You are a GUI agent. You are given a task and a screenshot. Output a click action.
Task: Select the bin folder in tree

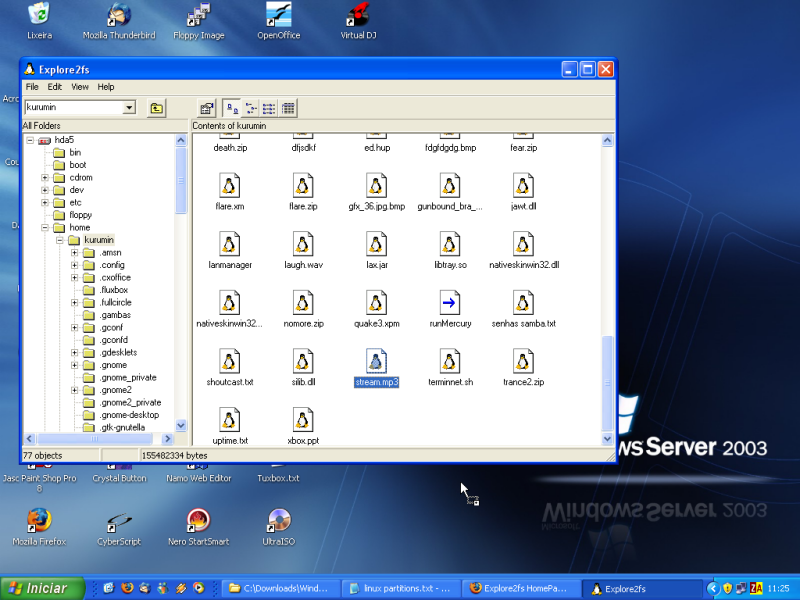(x=75, y=153)
